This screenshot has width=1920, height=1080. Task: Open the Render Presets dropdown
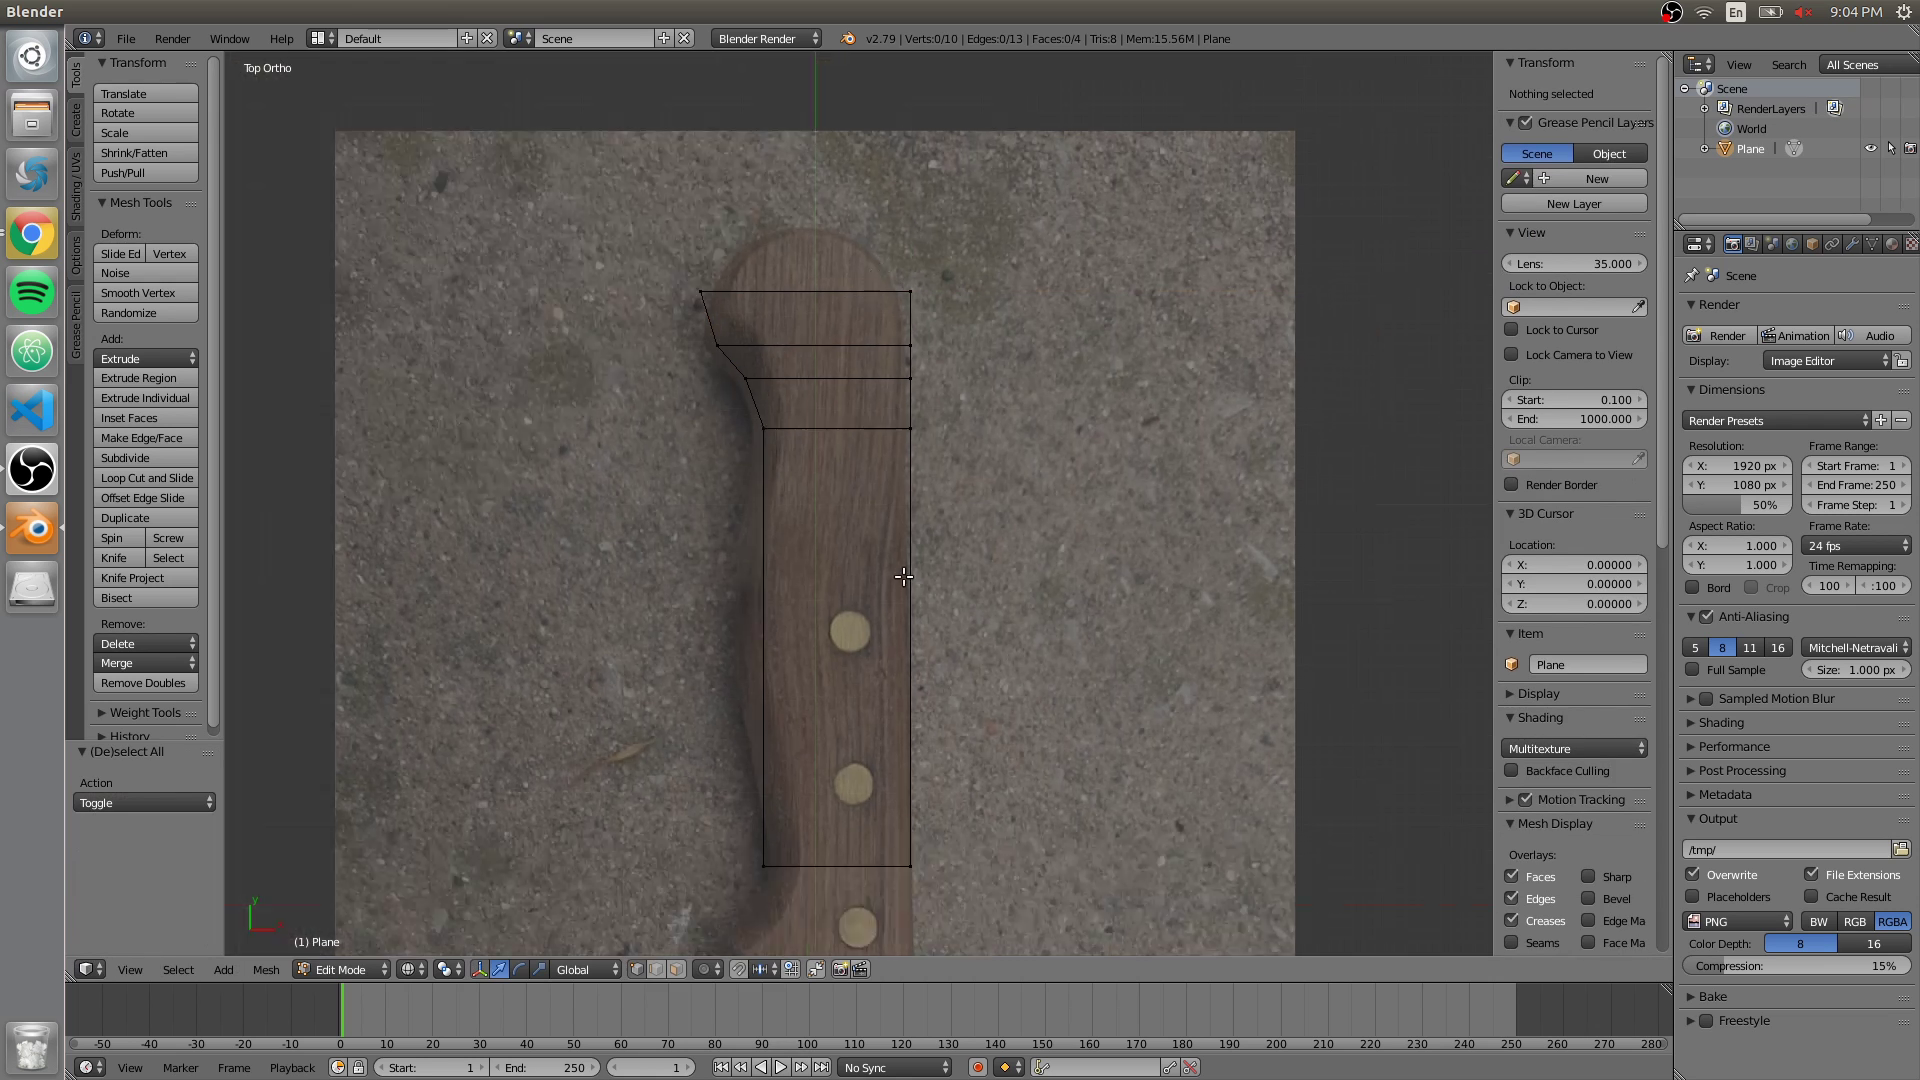[x=1776, y=420]
